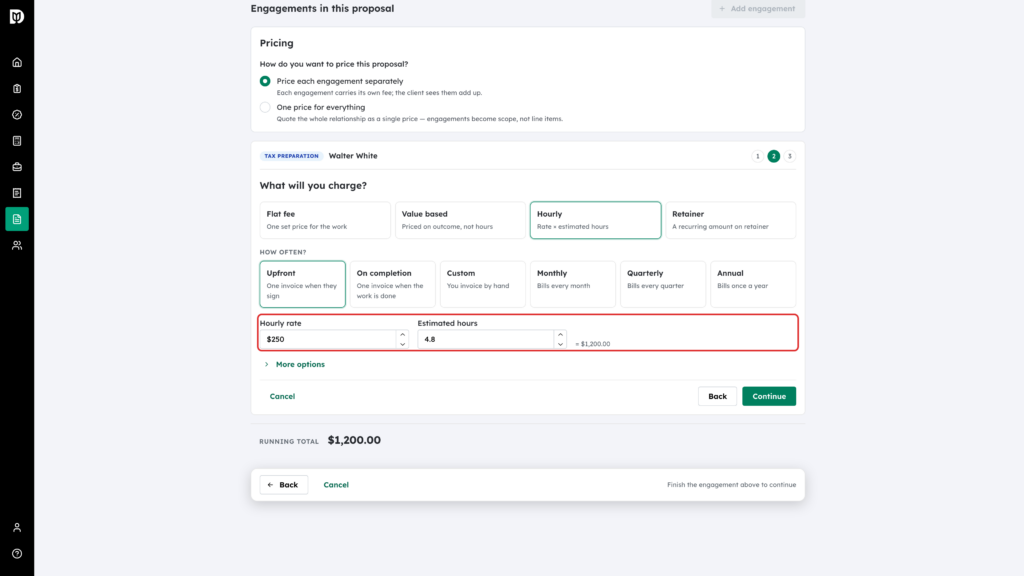Image resolution: width=1024 pixels, height=576 pixels.
Task: Click Cancel link beside bottom Back
Action: click(x=336, y=485)
